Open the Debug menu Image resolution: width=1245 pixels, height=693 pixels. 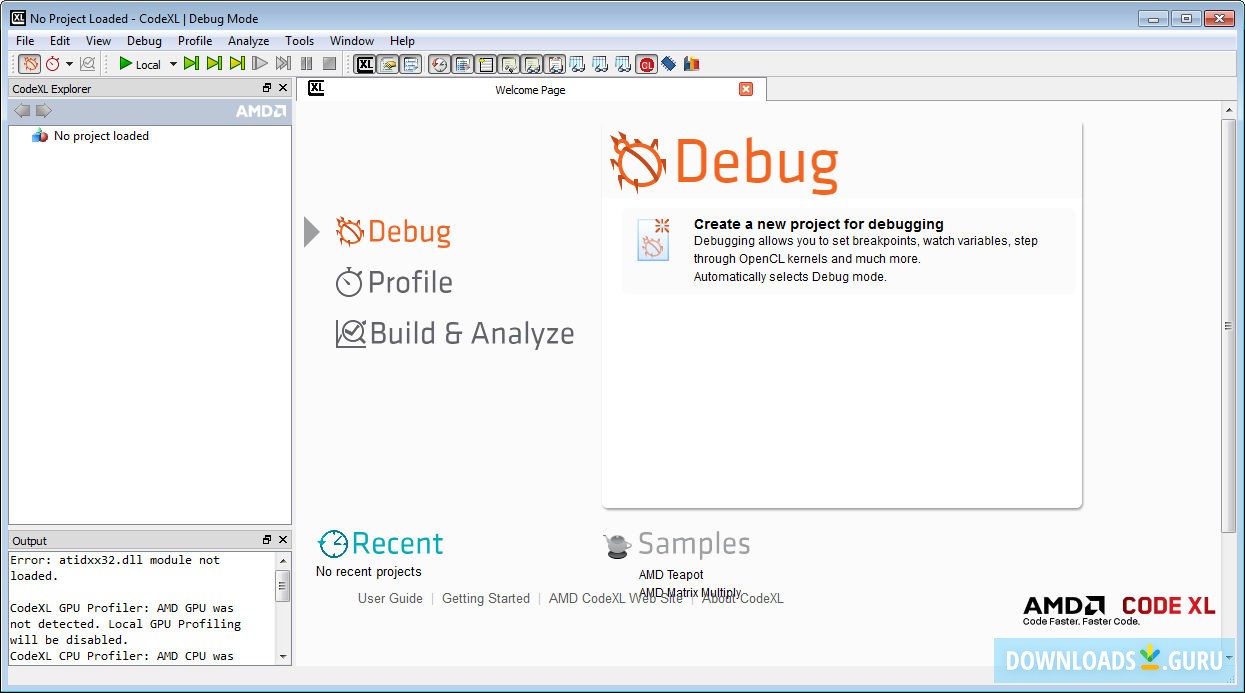pyautogui.click(x=144, y=41)
